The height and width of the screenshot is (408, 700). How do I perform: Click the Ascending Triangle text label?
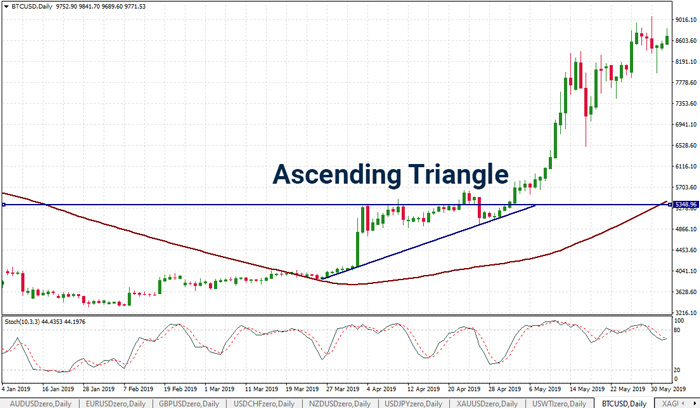coord(391,174)
